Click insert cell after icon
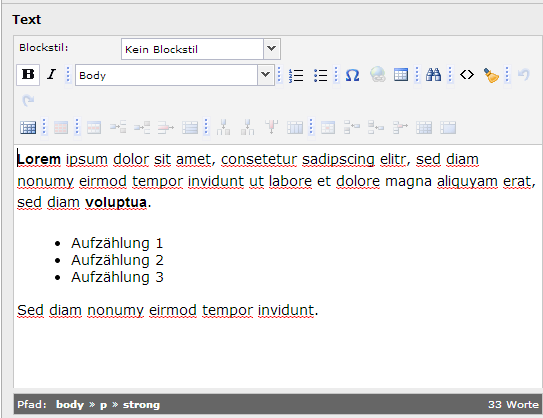 click(376, 128)
